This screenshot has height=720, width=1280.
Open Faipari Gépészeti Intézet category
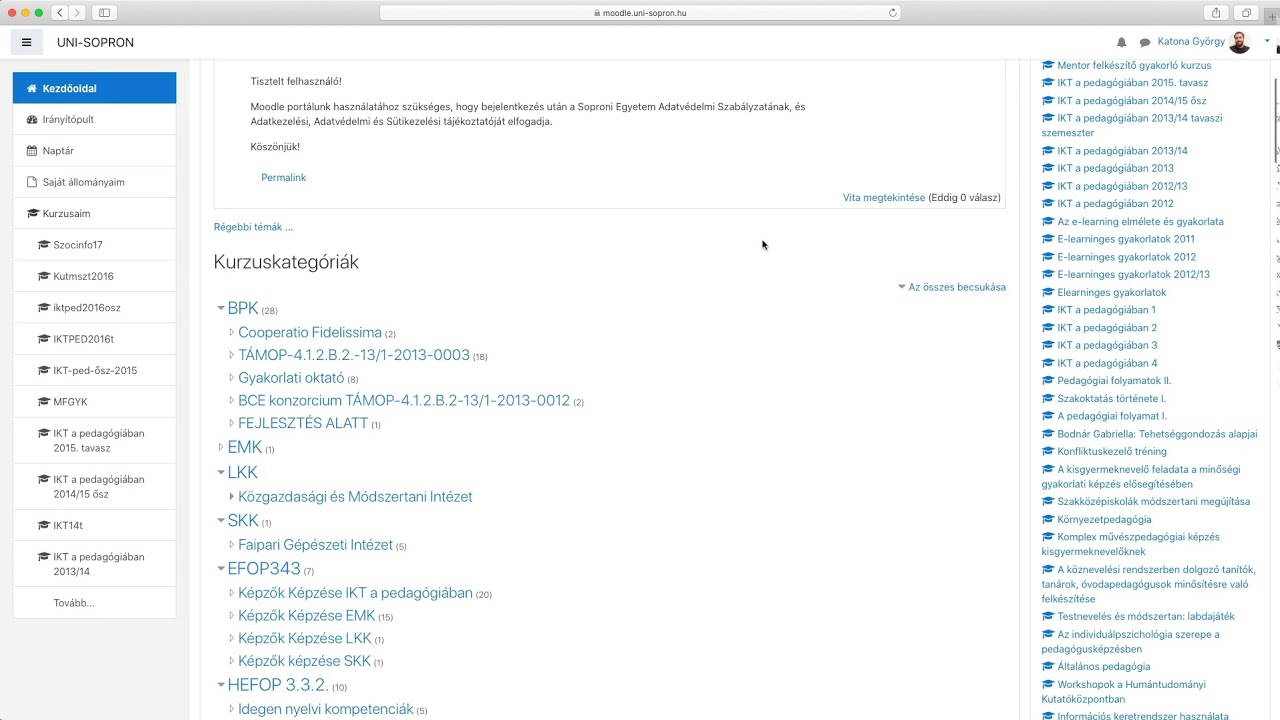point(315,545)
